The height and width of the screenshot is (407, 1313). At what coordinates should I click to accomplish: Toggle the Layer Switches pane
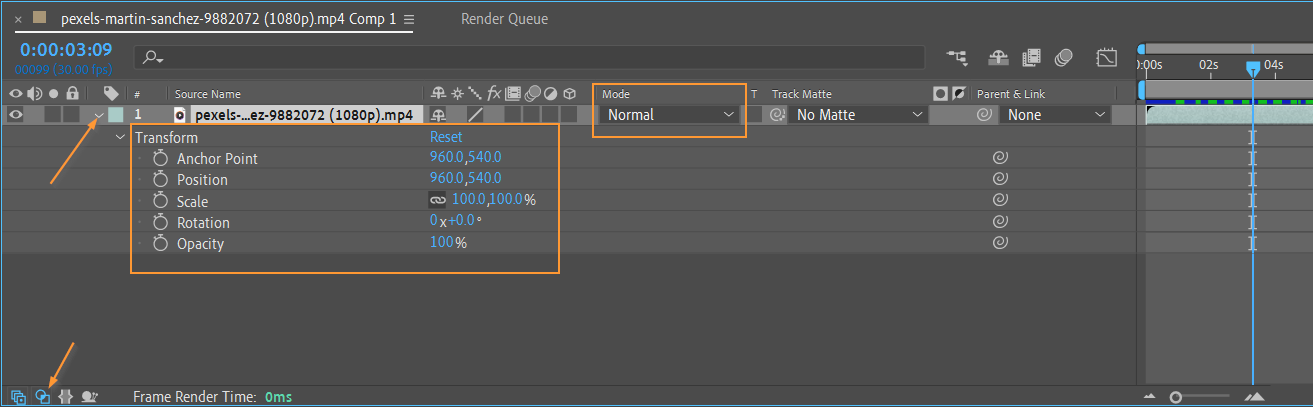point(19,396)
